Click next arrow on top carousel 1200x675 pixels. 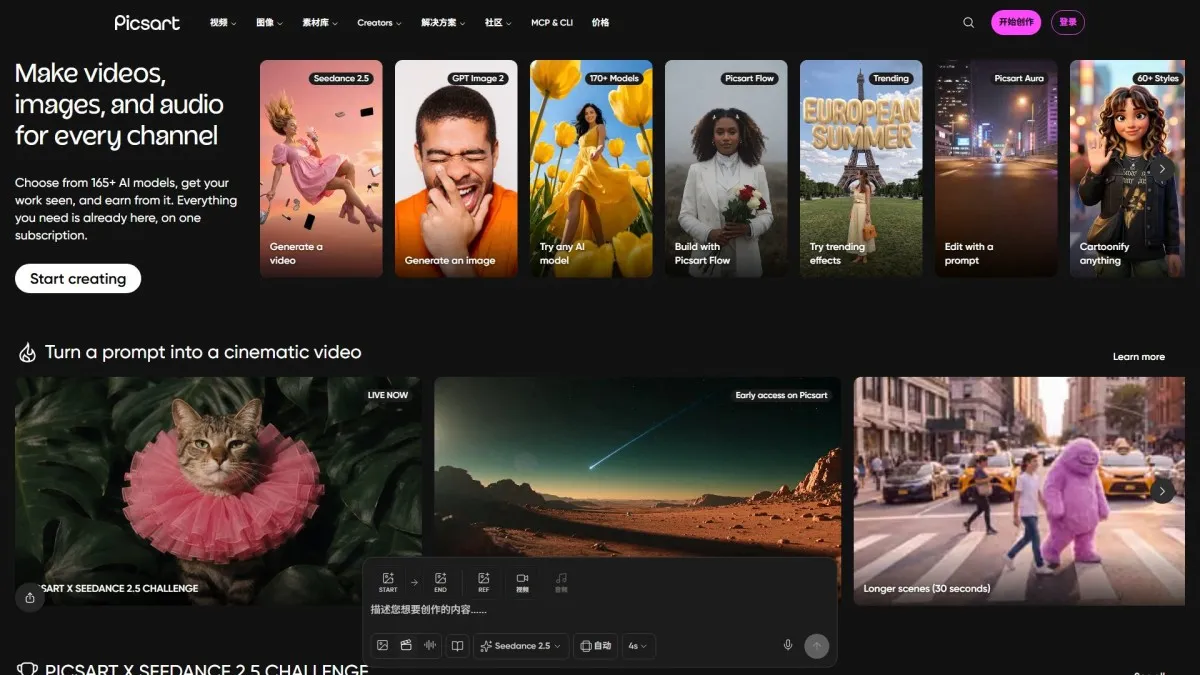(x=1162, y=169)
